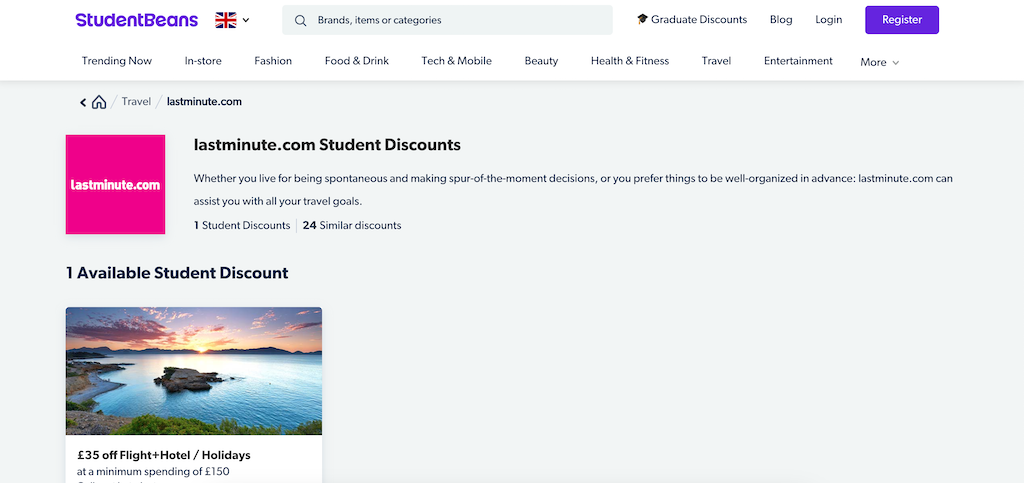Open the sunset beach offer image

point(194,371)
